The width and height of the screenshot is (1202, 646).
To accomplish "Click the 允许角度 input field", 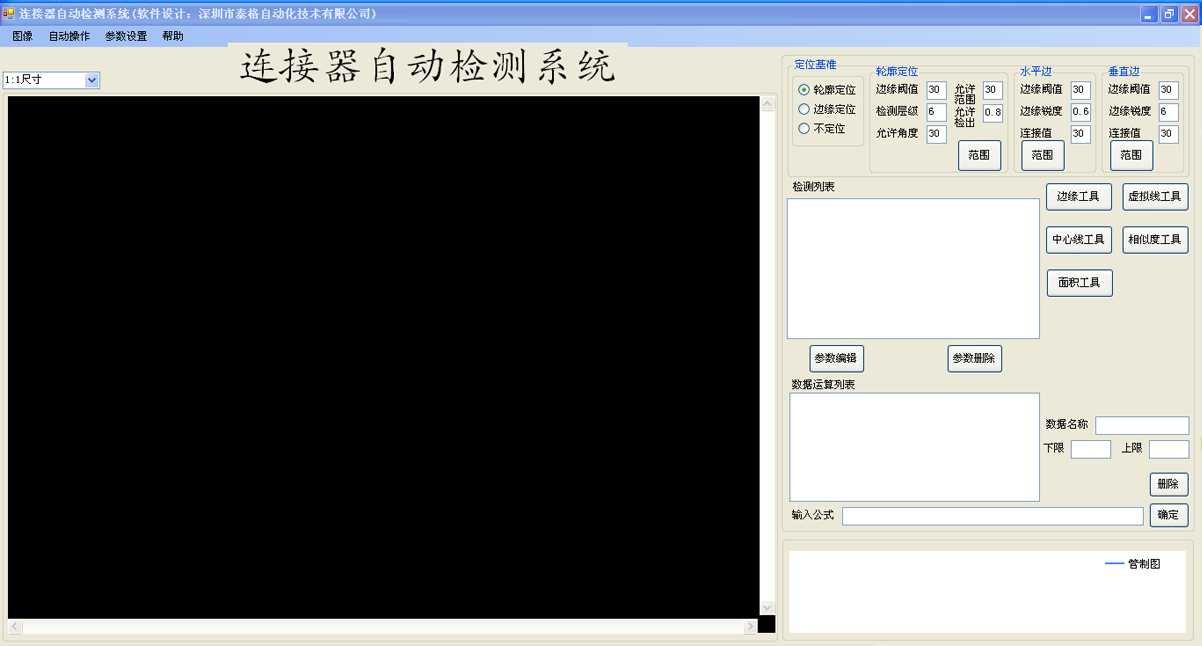I will click(x=936, y=134).
